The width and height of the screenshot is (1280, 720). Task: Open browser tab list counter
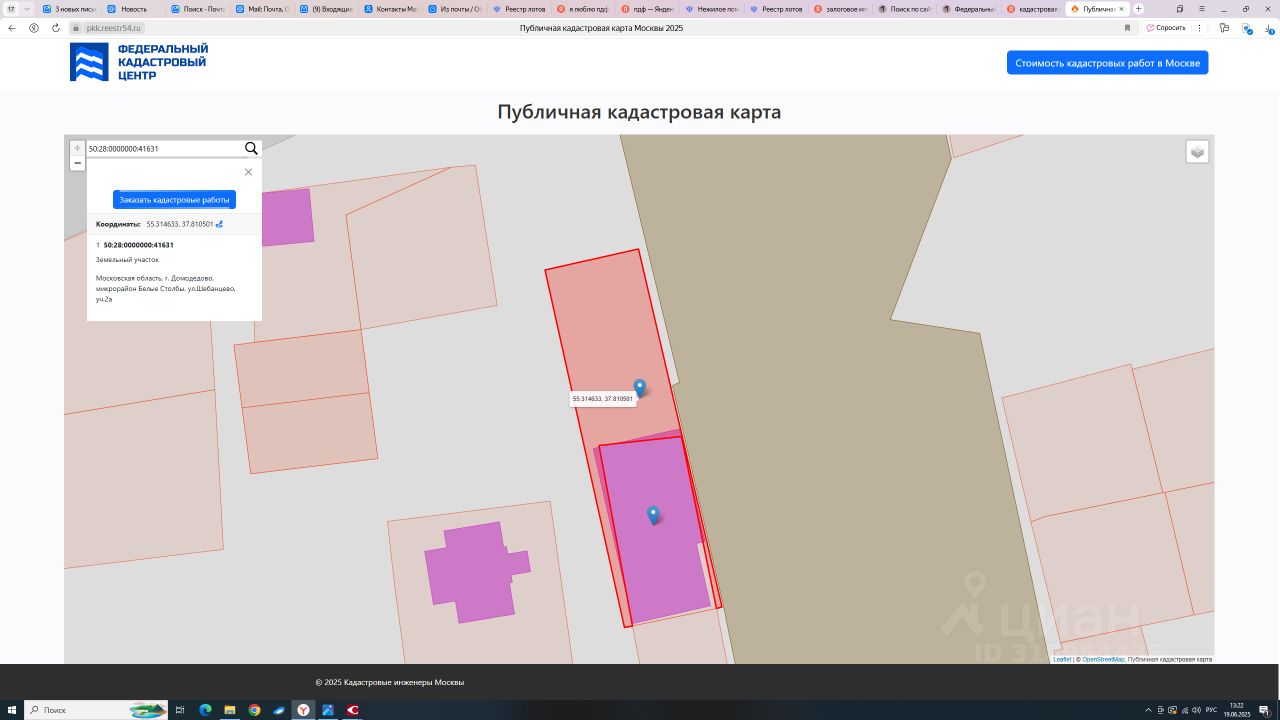click(13, 8)
